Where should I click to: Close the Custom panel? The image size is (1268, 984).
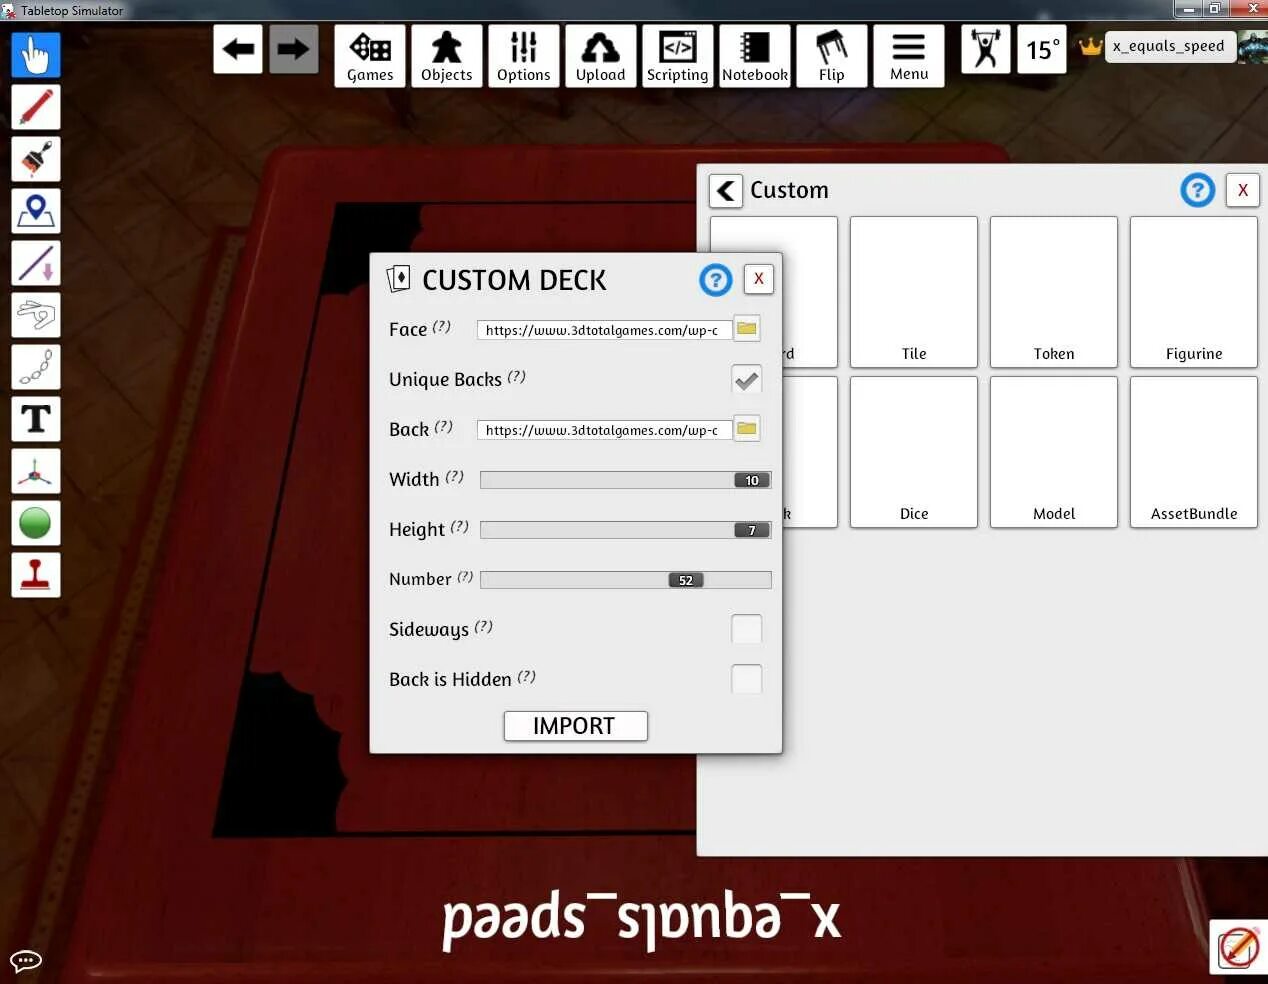coord(1243,190)
